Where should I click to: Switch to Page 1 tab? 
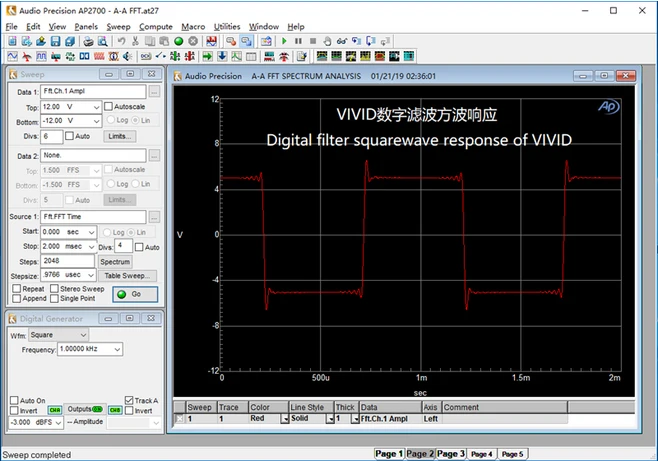coord(389,453)
